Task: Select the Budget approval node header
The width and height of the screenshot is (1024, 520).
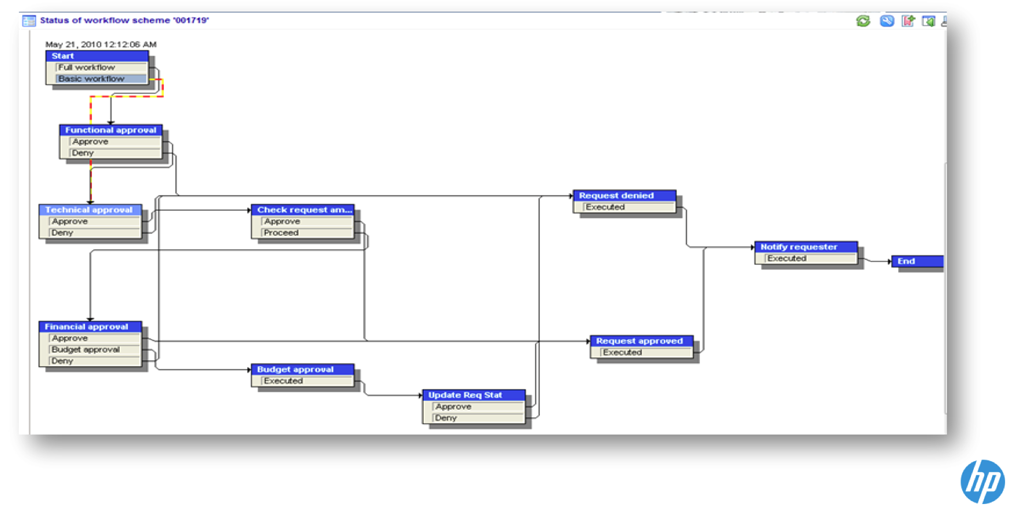Action: [x=303, y=369]
